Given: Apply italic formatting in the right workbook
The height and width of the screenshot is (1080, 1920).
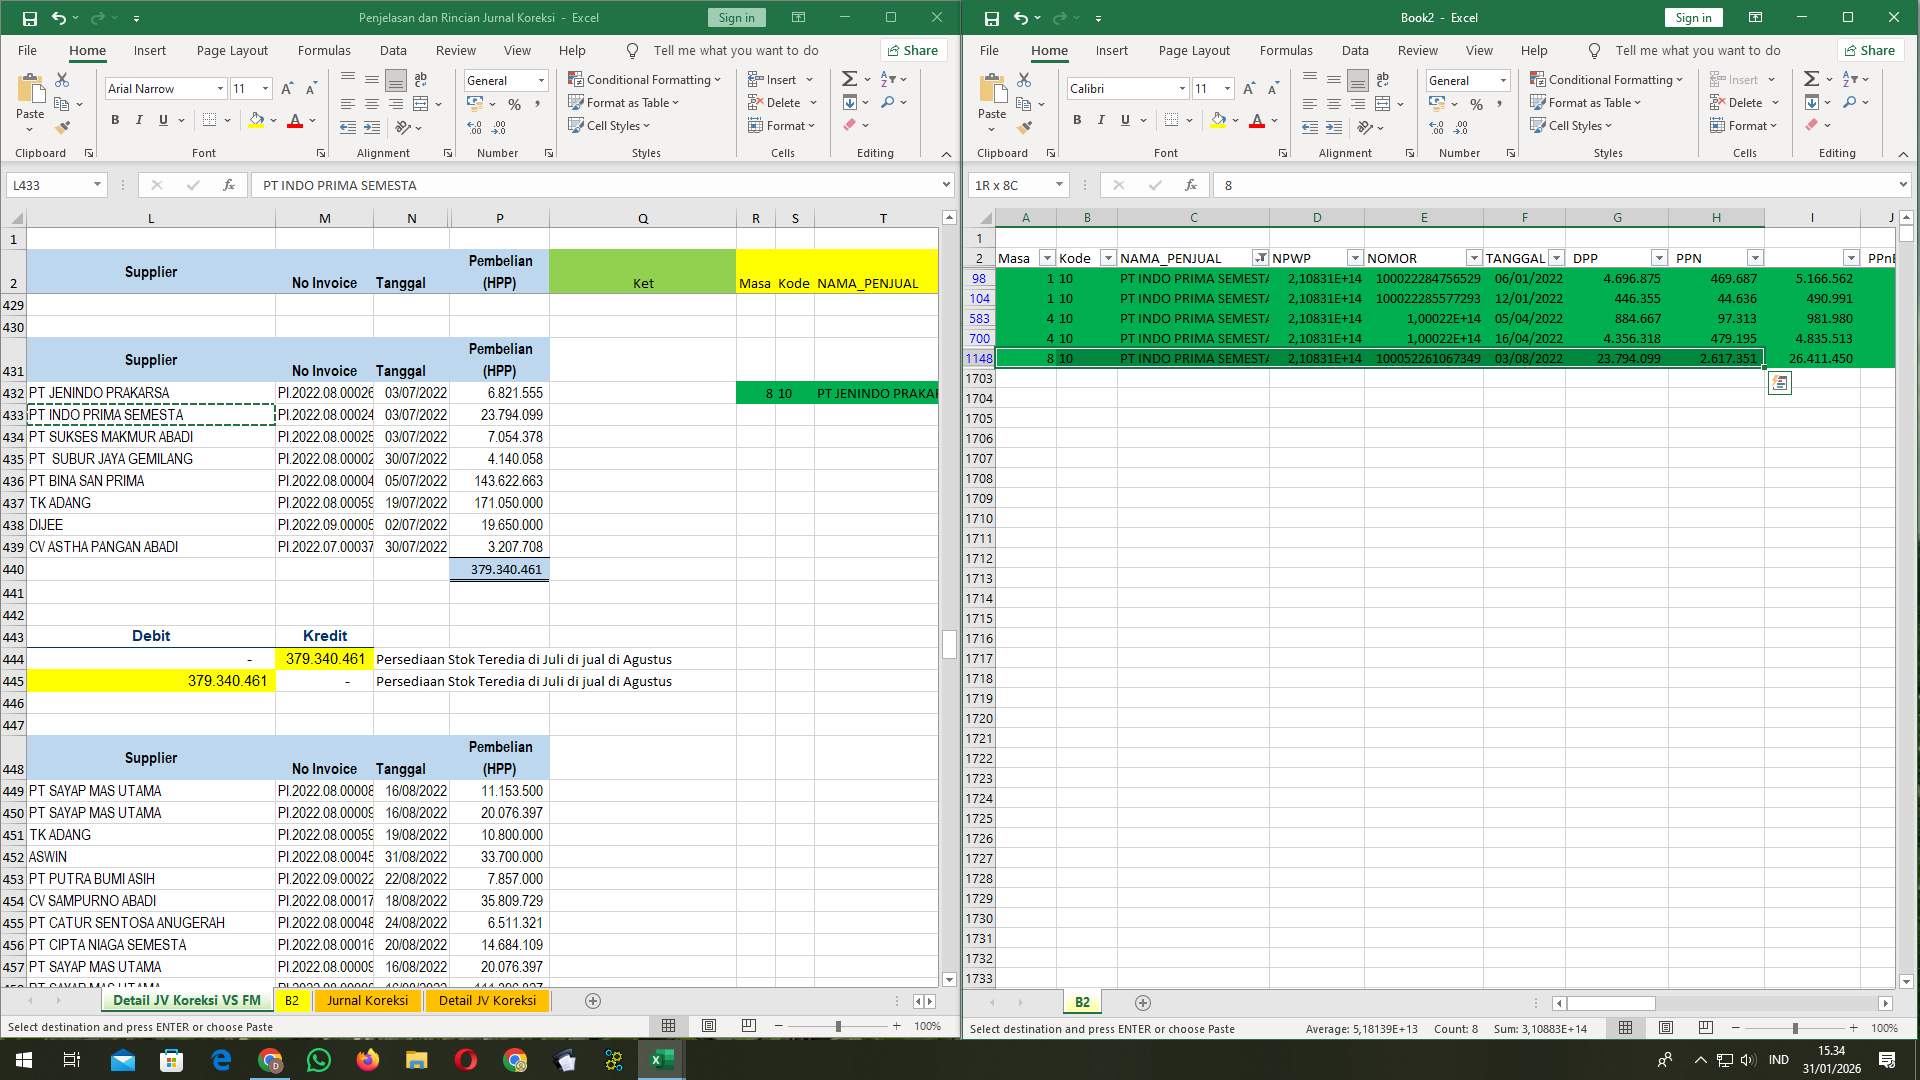Looking at the screenshot, I should click(1101, 120).
